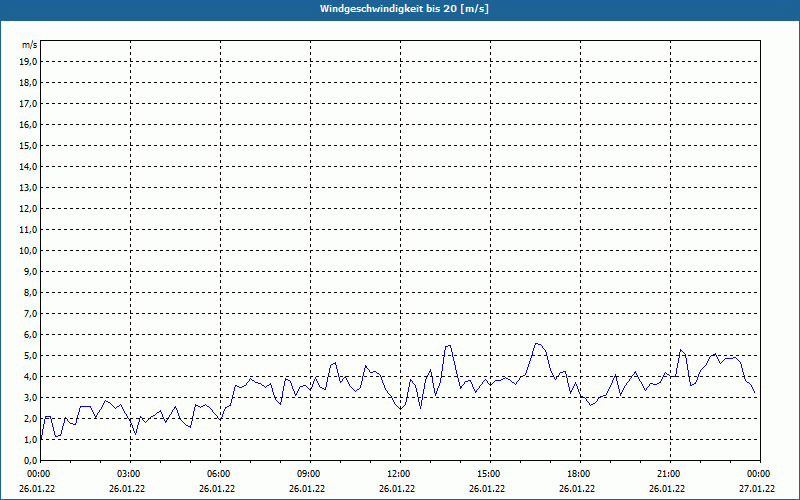This screenshot has width=800, height=500.
Task: Select the 15,0 y-axis value
Action: point(28,145)
